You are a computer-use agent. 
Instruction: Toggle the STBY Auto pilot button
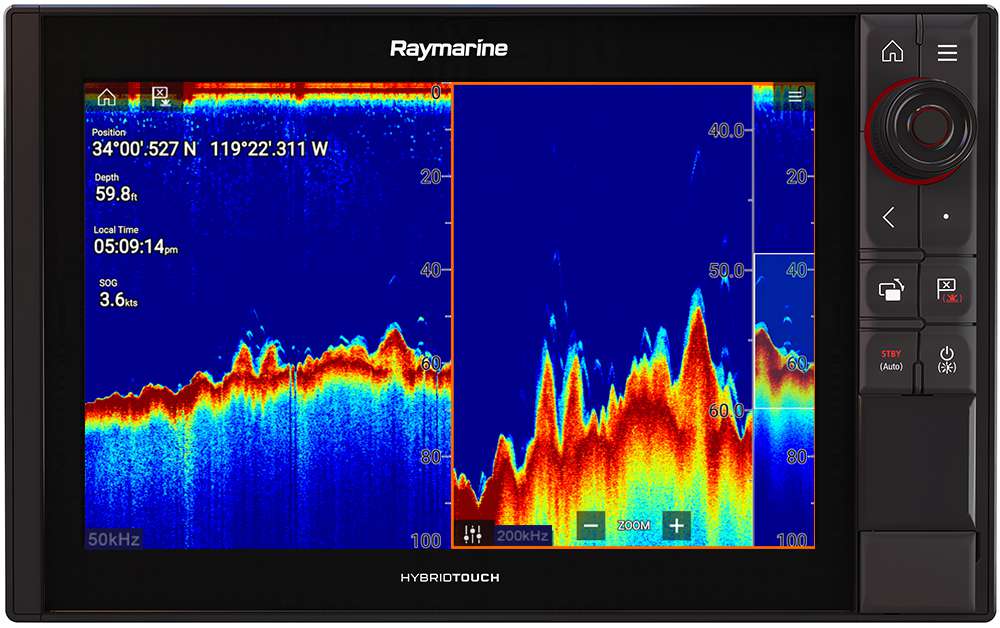pos(890,360)
